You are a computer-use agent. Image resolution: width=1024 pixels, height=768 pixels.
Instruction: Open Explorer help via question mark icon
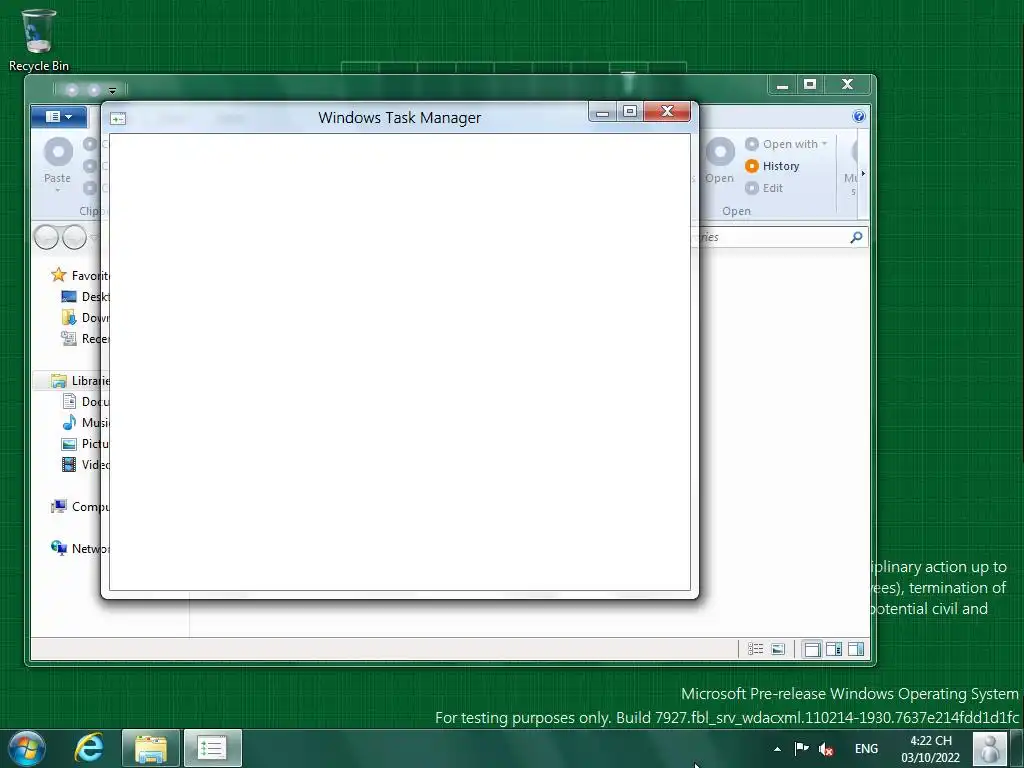pyautogui.click(x=859, y=116)
